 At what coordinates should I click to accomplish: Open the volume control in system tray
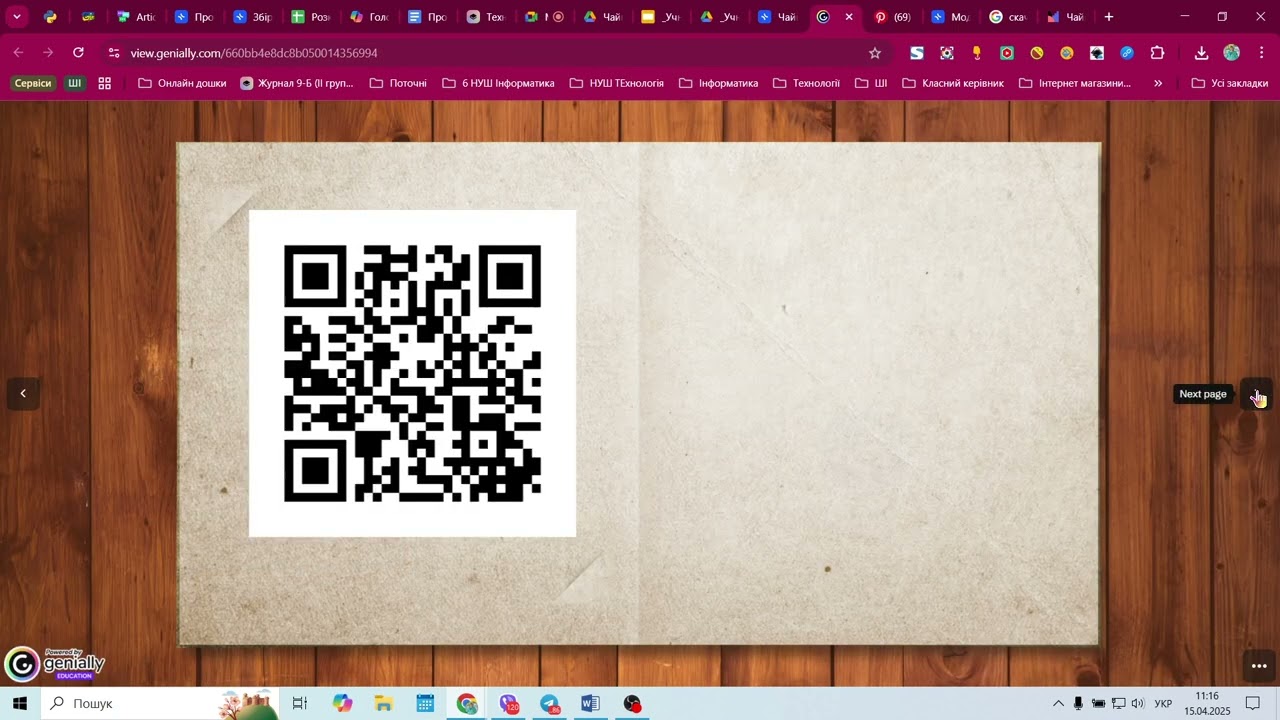pyautogui.click(x=1137, y=704)
